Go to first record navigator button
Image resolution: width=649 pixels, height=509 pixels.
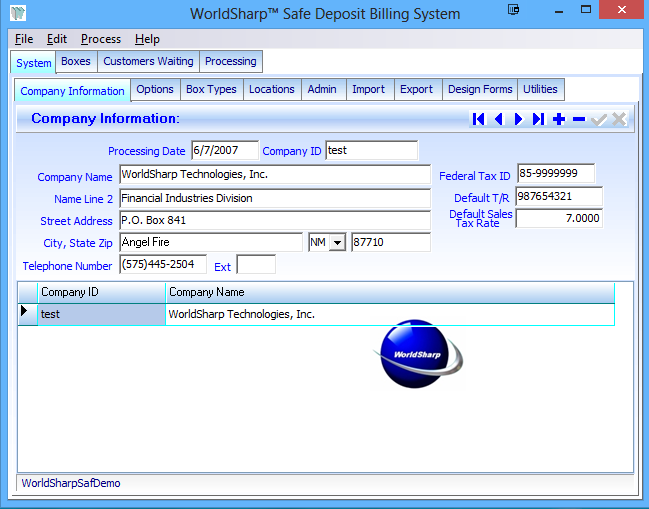coord(478,119)
